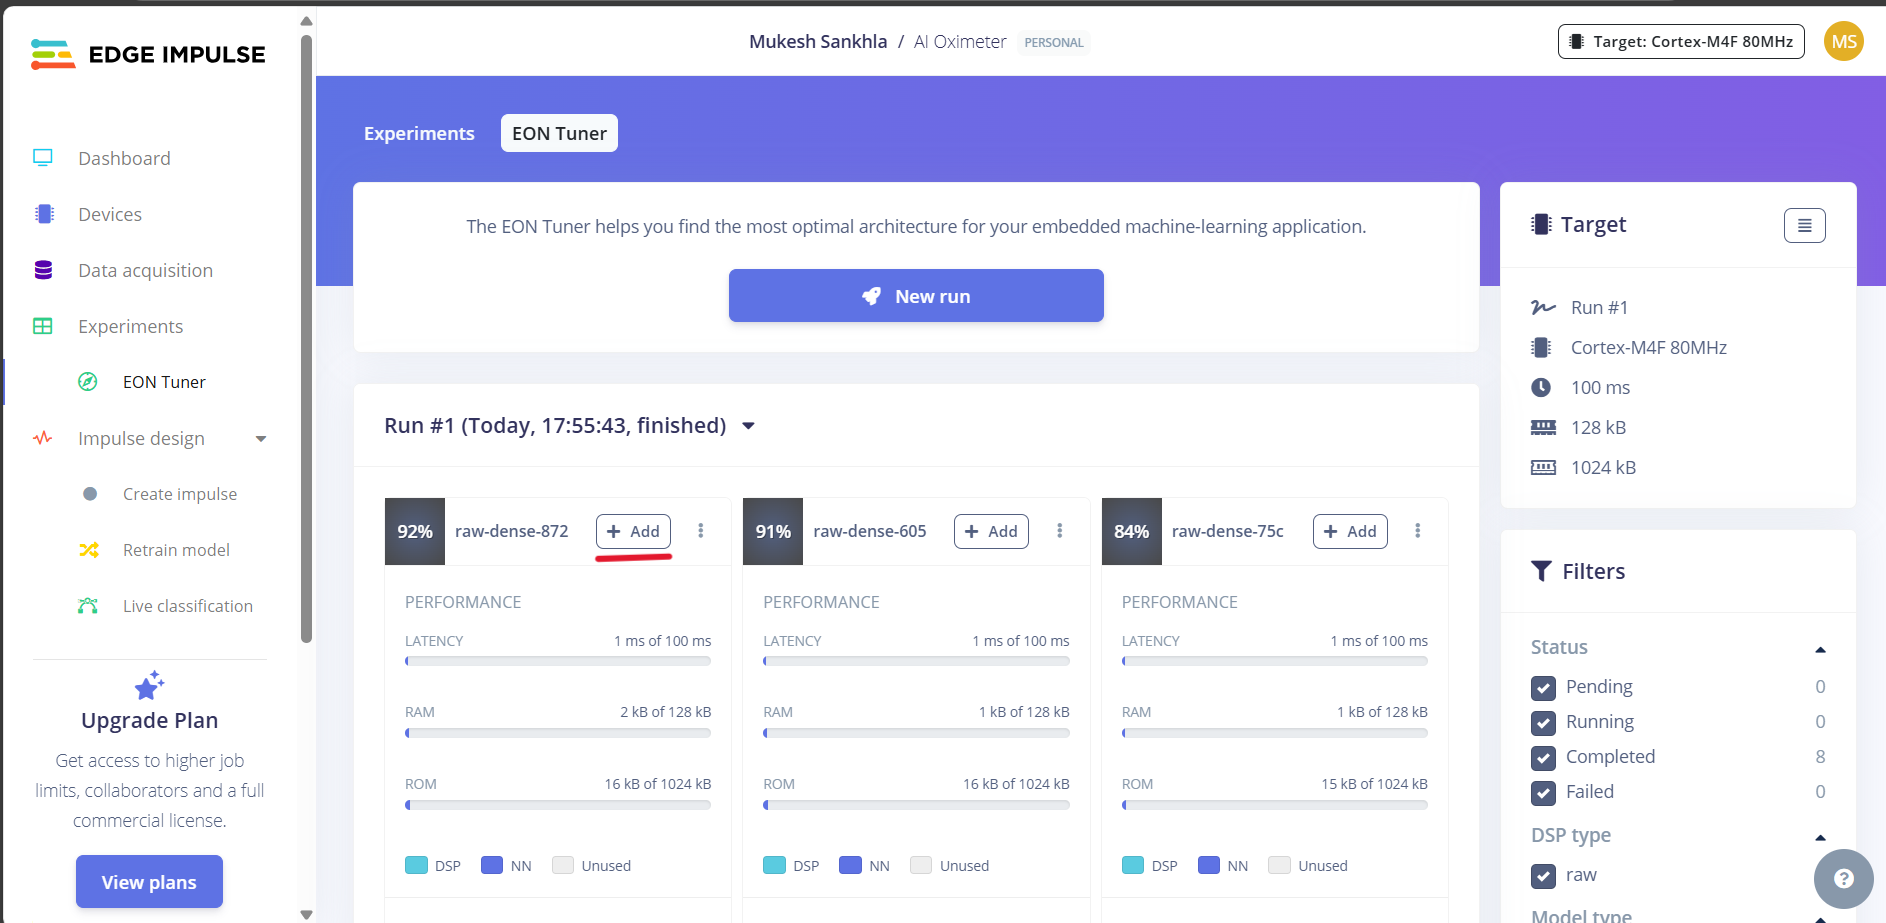Screen dimensions: 1886x923
Task: Click the 100 ms clock icon
Action: click(1542, 387)
